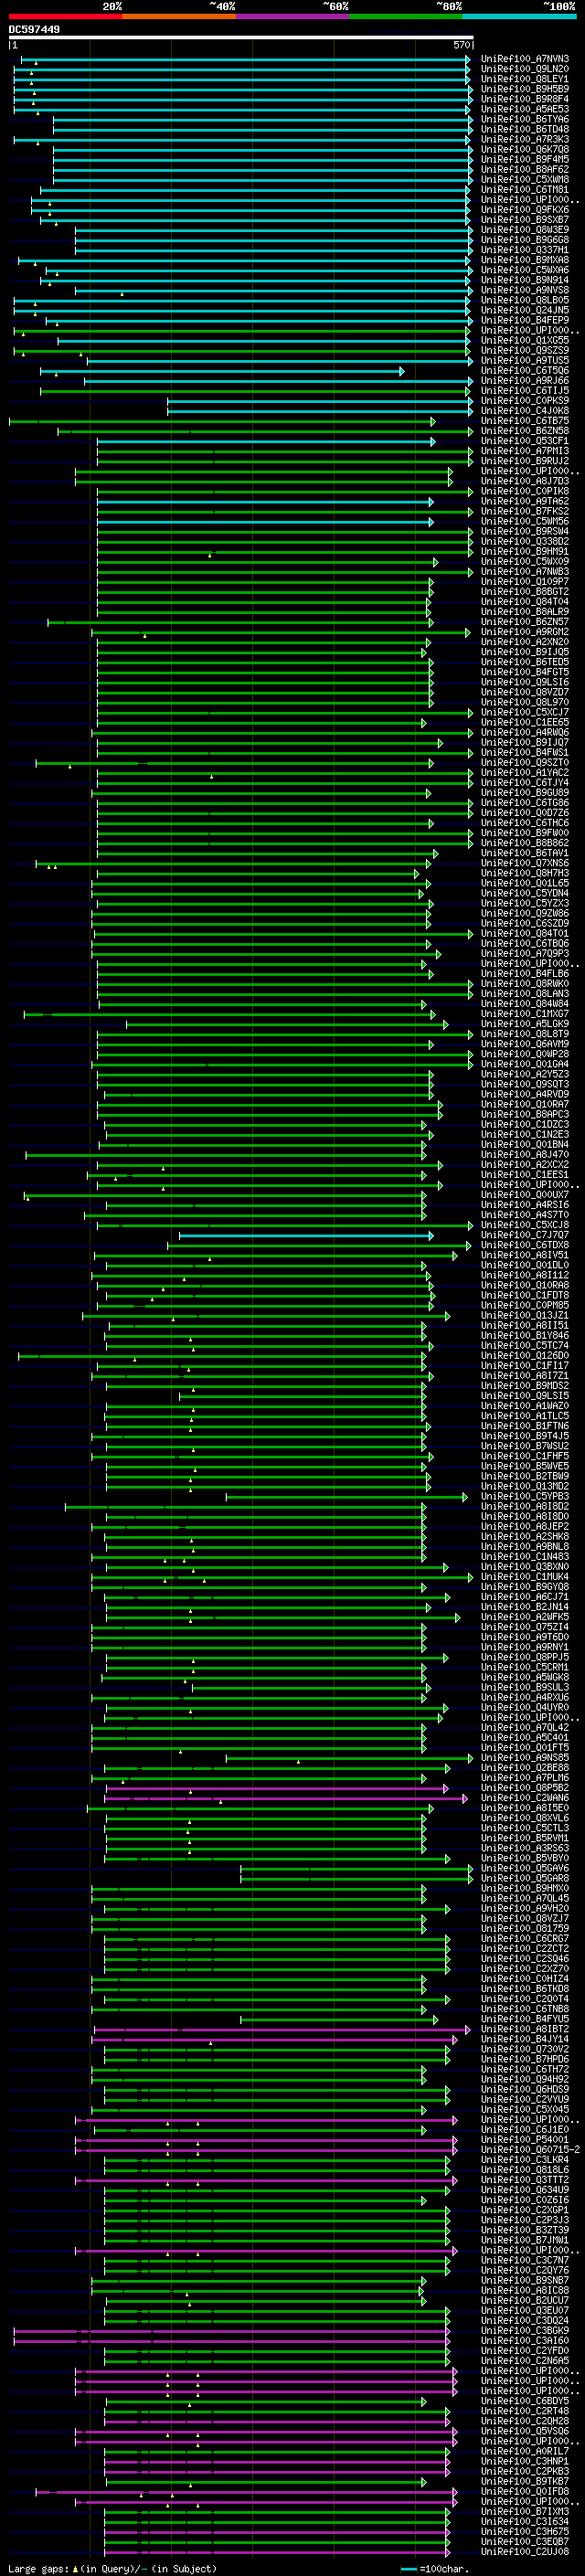Select hit UniRef100_A7NVN3
The height and width of the screenshot is (2576, 585).
525,59
